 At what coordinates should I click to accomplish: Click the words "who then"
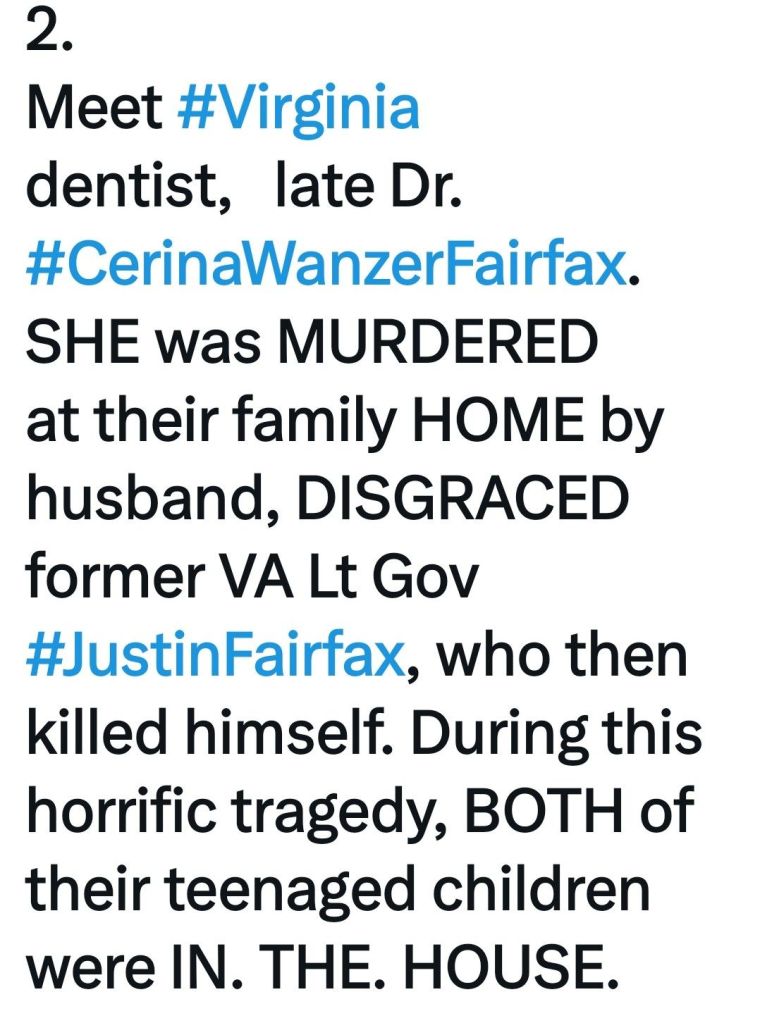coord(562,655)
